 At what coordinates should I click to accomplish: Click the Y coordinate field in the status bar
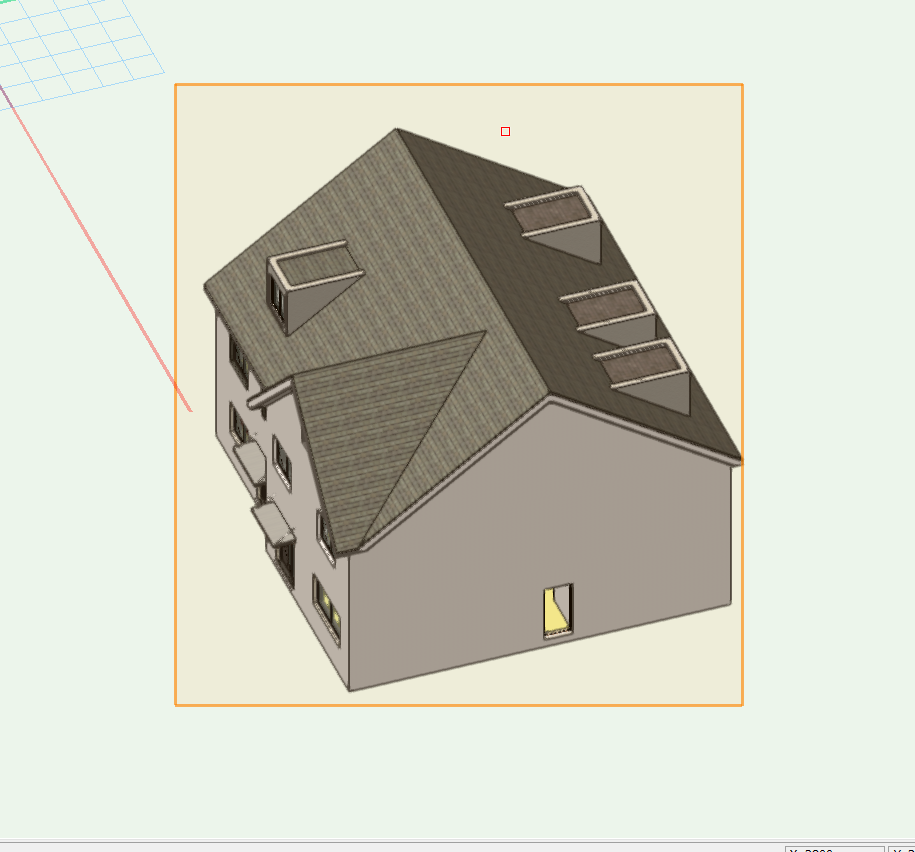(x=901, y=848)
